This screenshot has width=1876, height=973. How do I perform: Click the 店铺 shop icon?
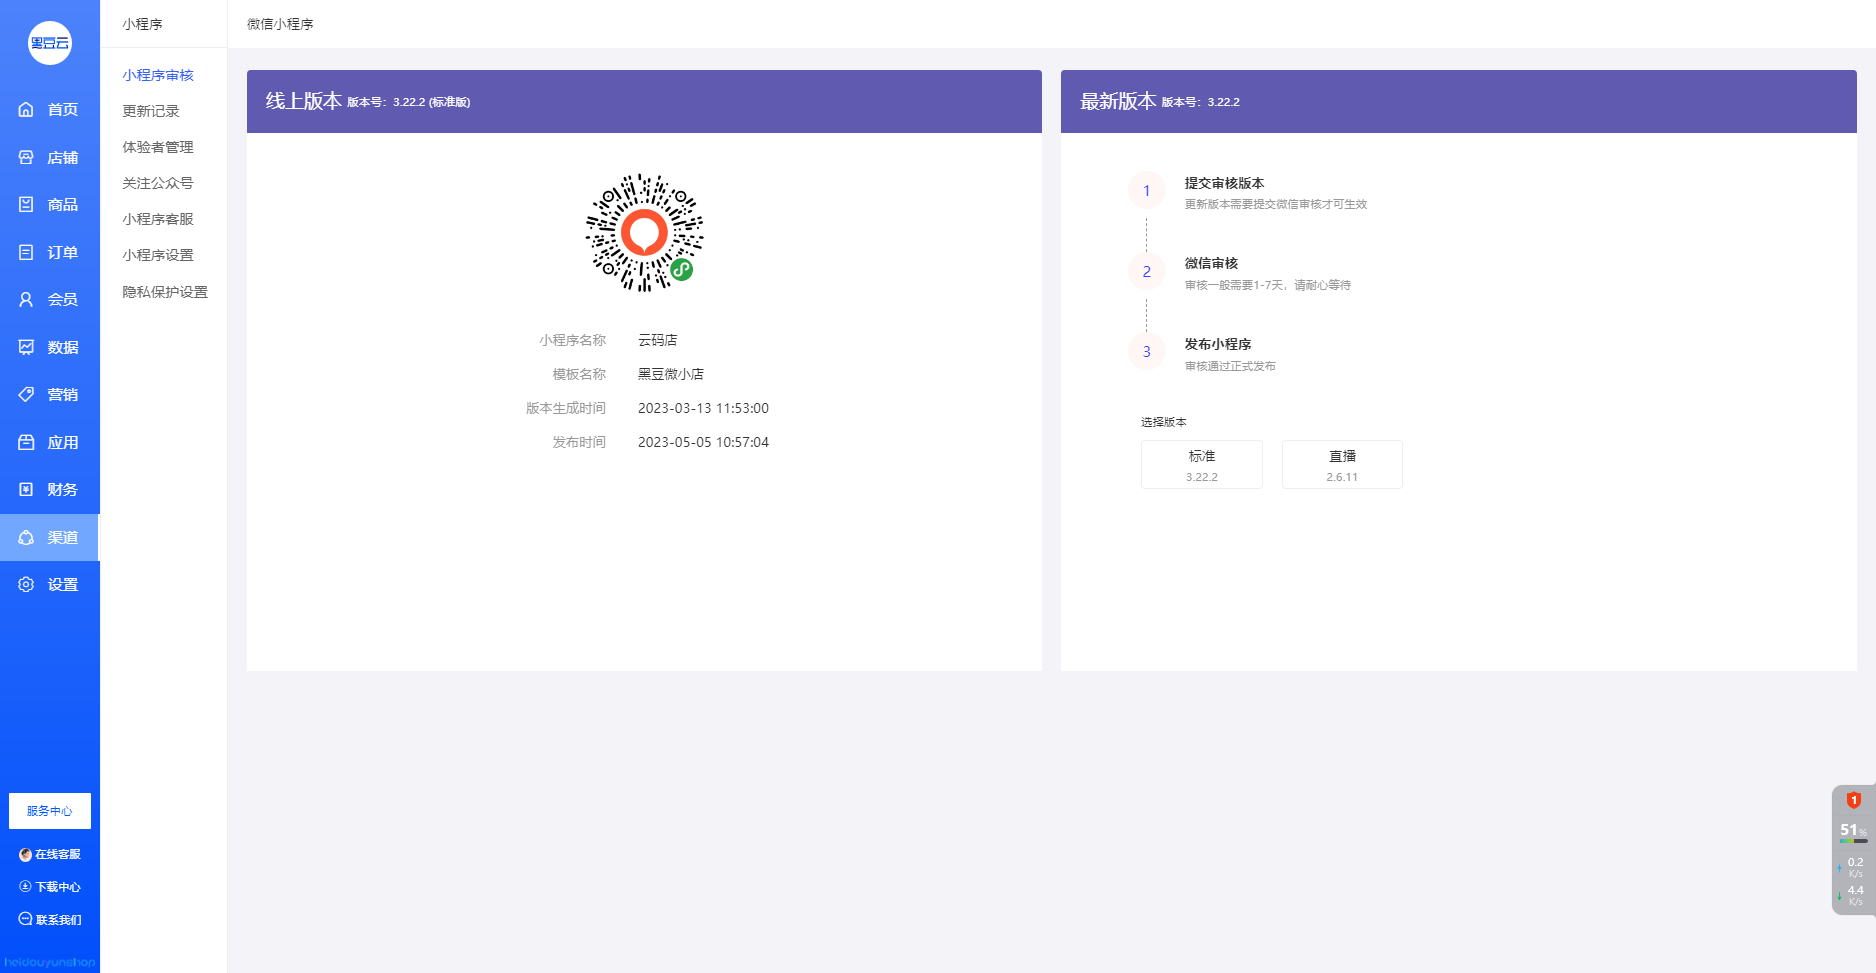[x=26, y=157]
